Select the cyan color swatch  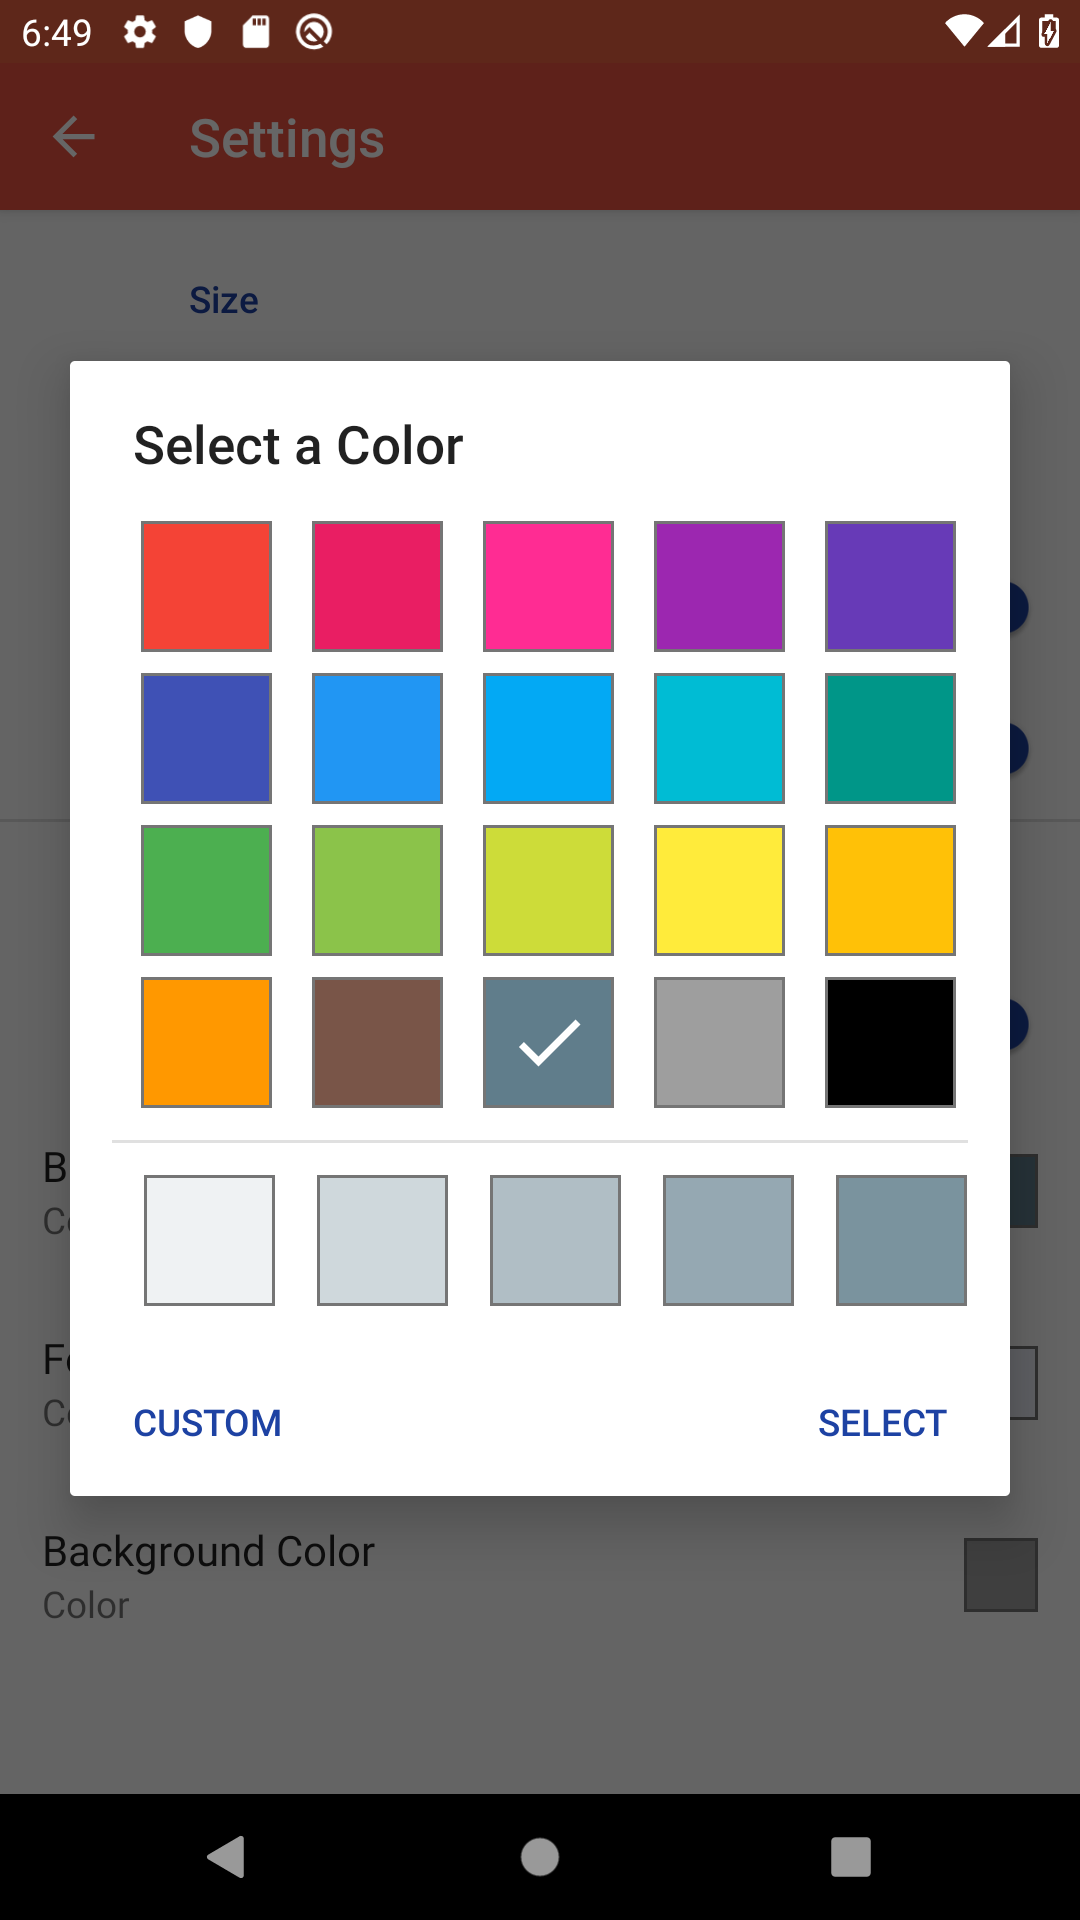[719, 738]
